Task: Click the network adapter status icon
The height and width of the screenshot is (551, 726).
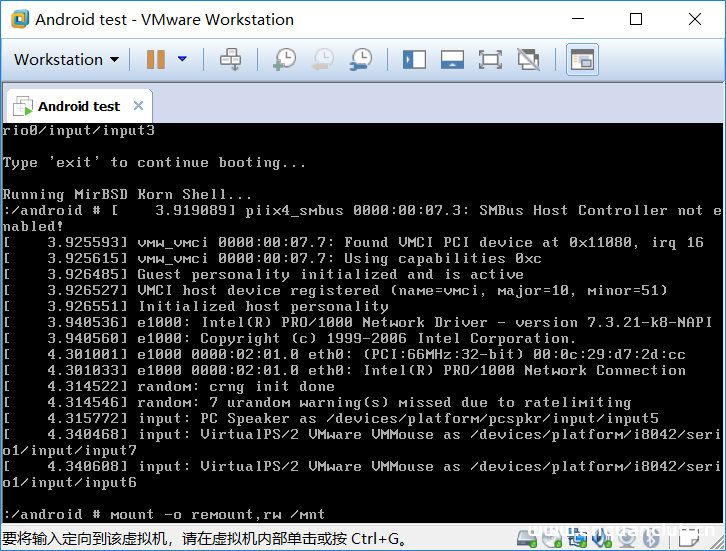Action: coord(577,538)
